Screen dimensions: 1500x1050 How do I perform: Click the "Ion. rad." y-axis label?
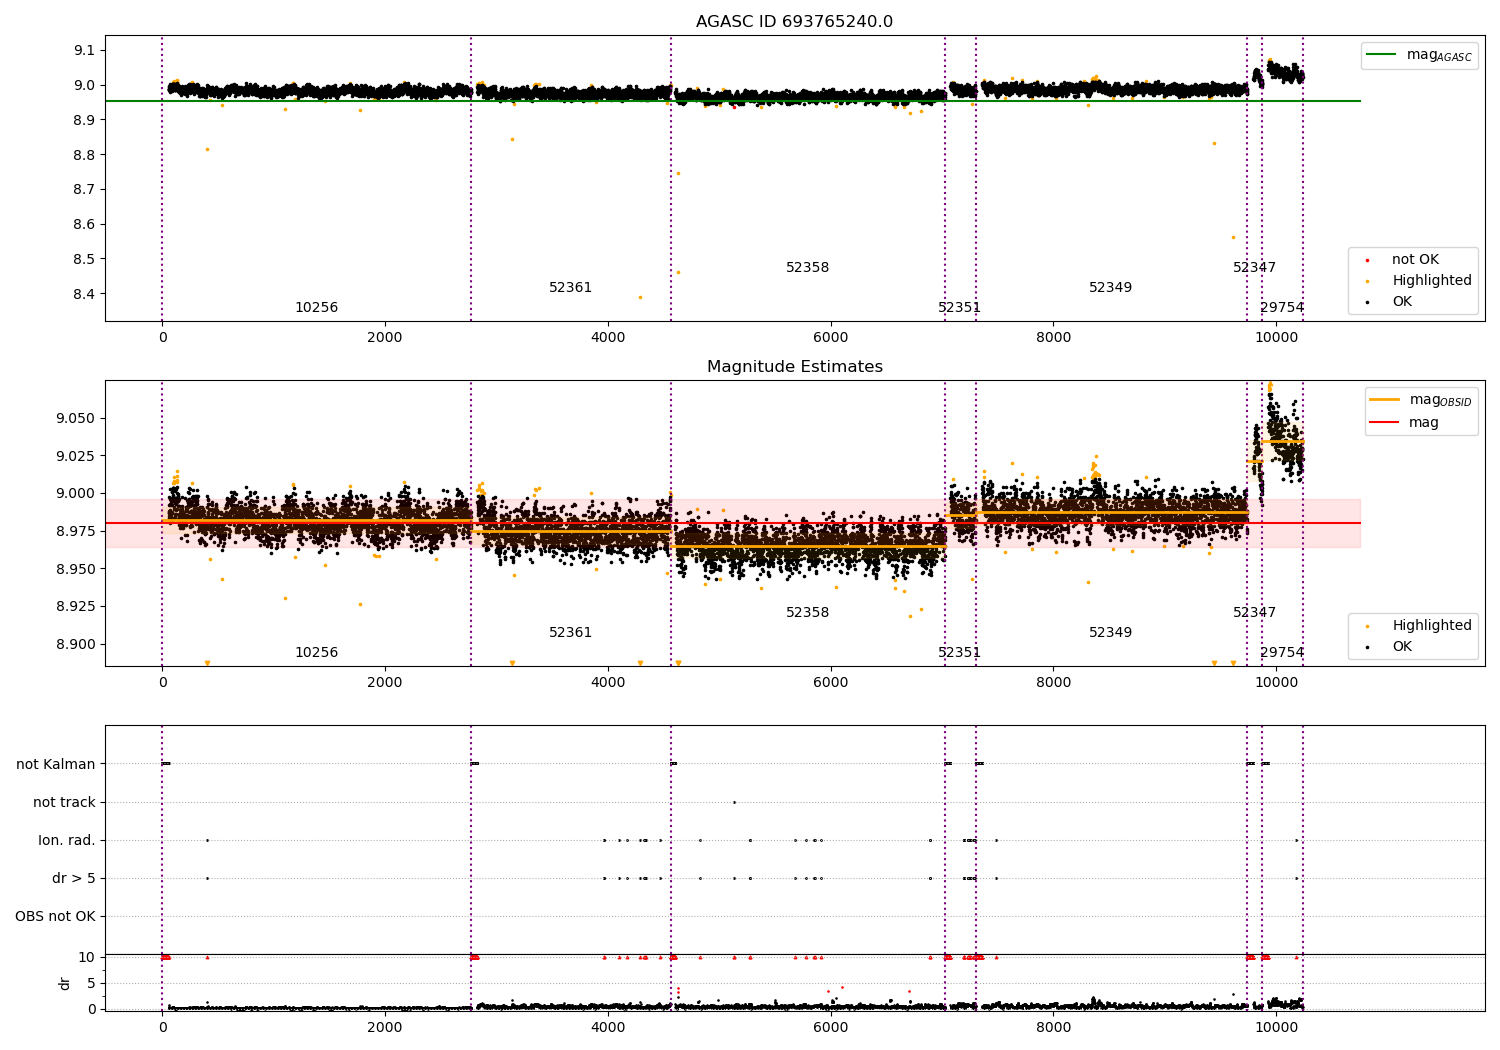(x=67, y=841)
